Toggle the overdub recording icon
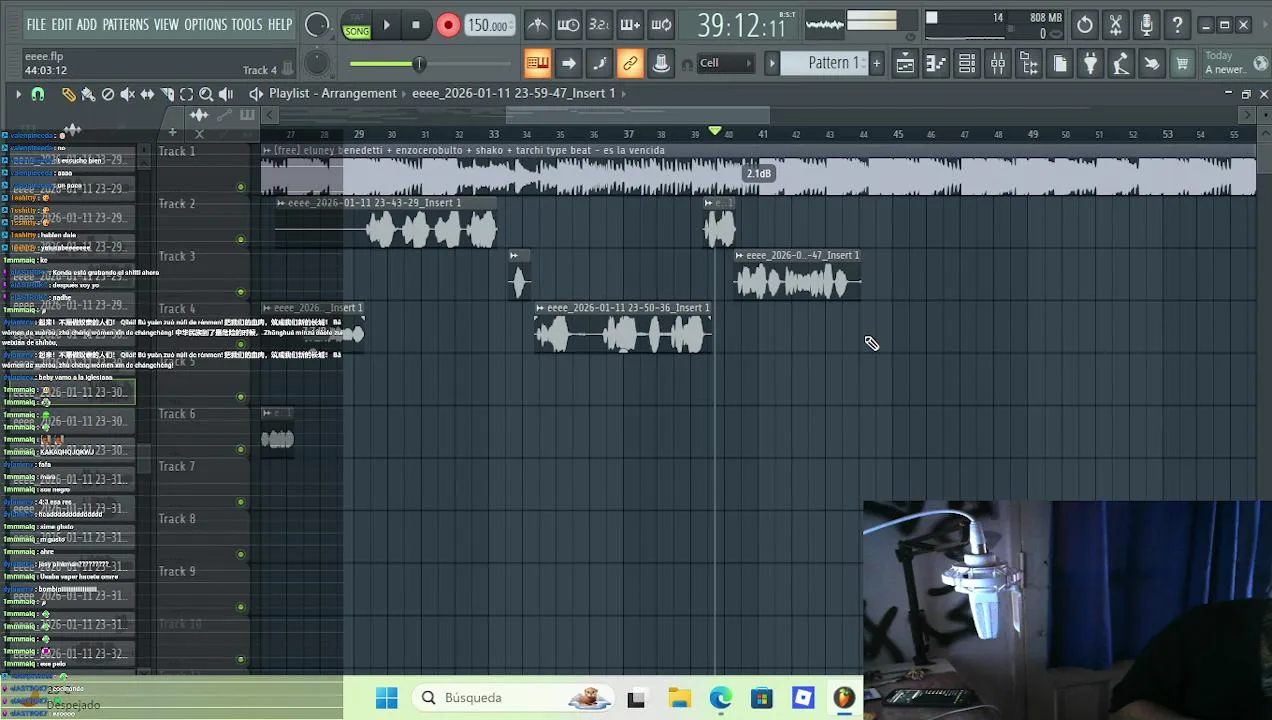This screenshot has width=1272, height=720. click(630, 25)
